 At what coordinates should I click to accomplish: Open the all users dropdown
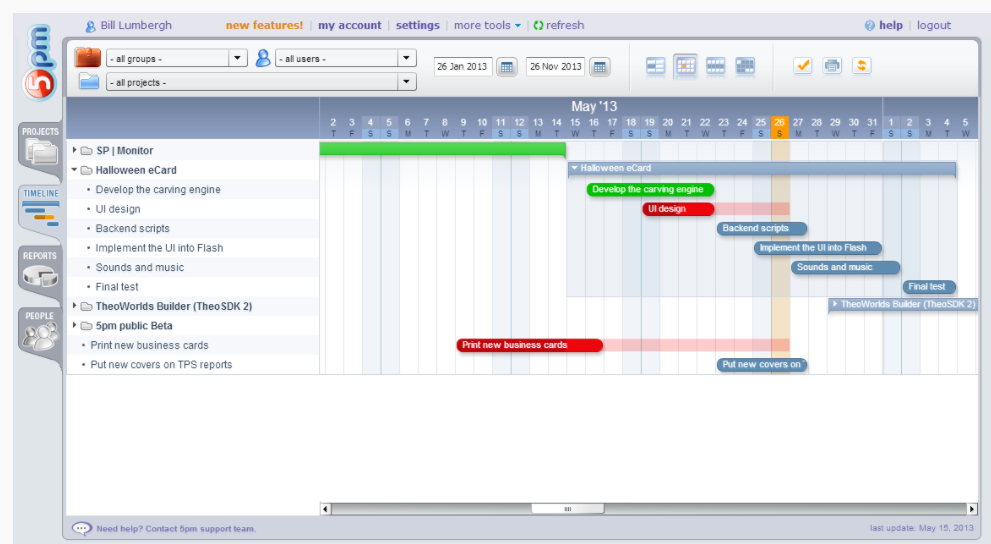(x=346, y=58)
